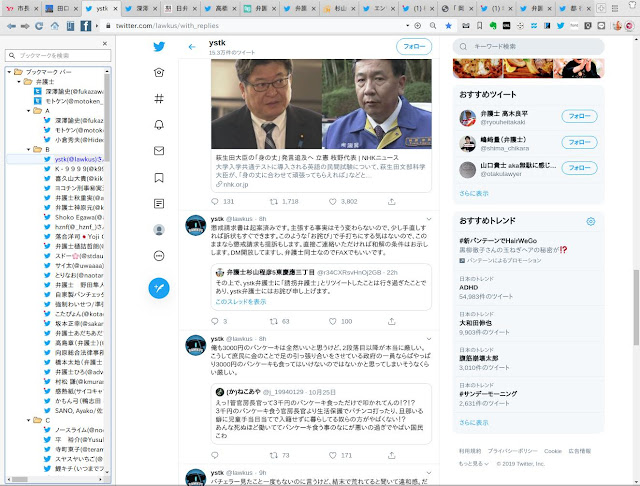Open menu chevron on pancake tweet
Viewport: 640px width, 486px height.
click(429, 339)
